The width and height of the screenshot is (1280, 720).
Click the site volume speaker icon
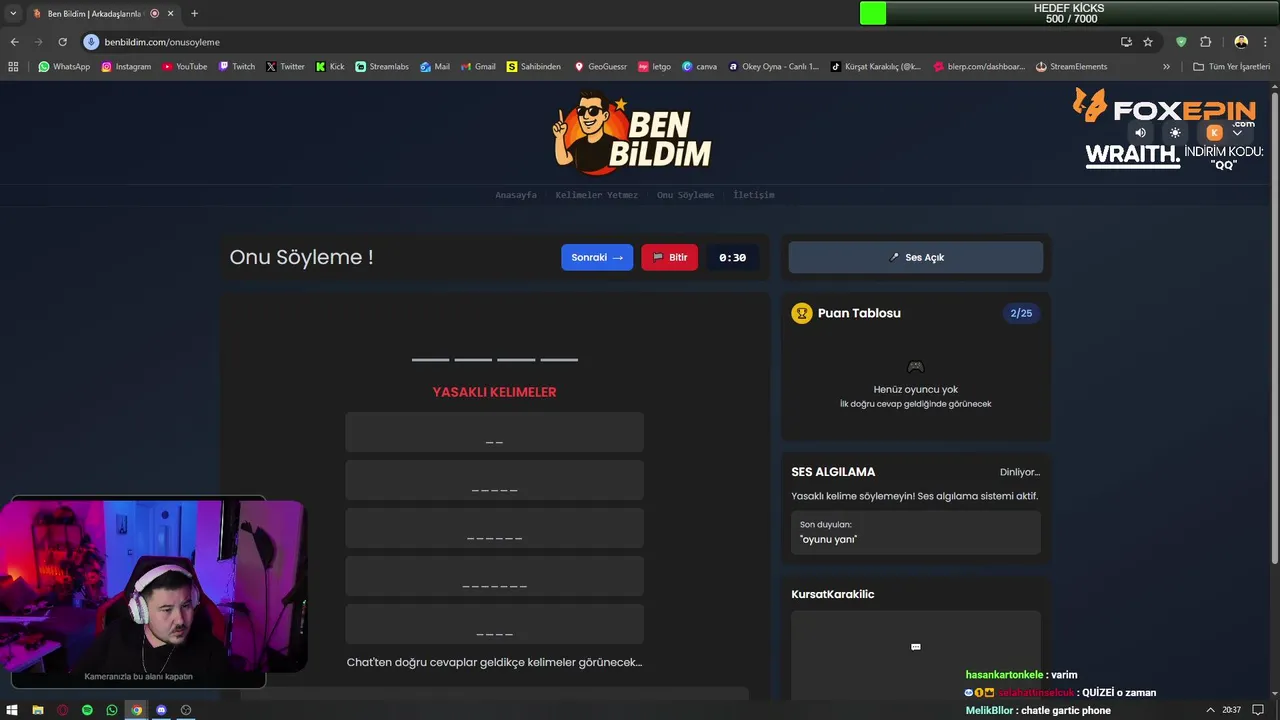click(1141, 133)
